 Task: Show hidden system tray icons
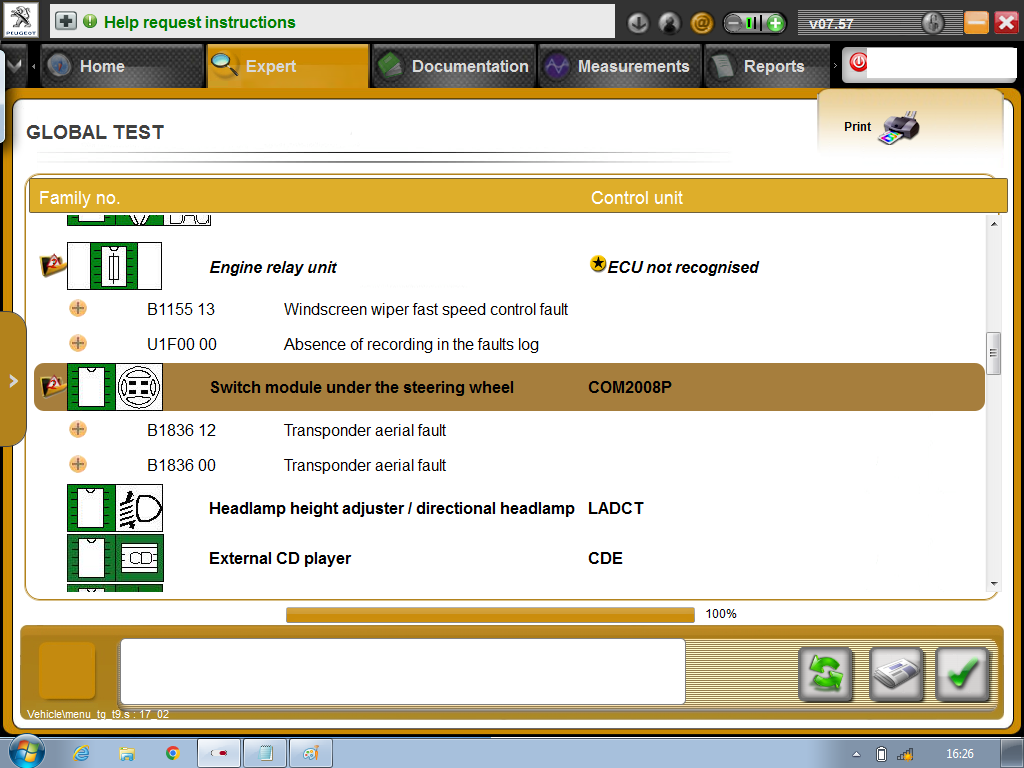click(856, 754)
